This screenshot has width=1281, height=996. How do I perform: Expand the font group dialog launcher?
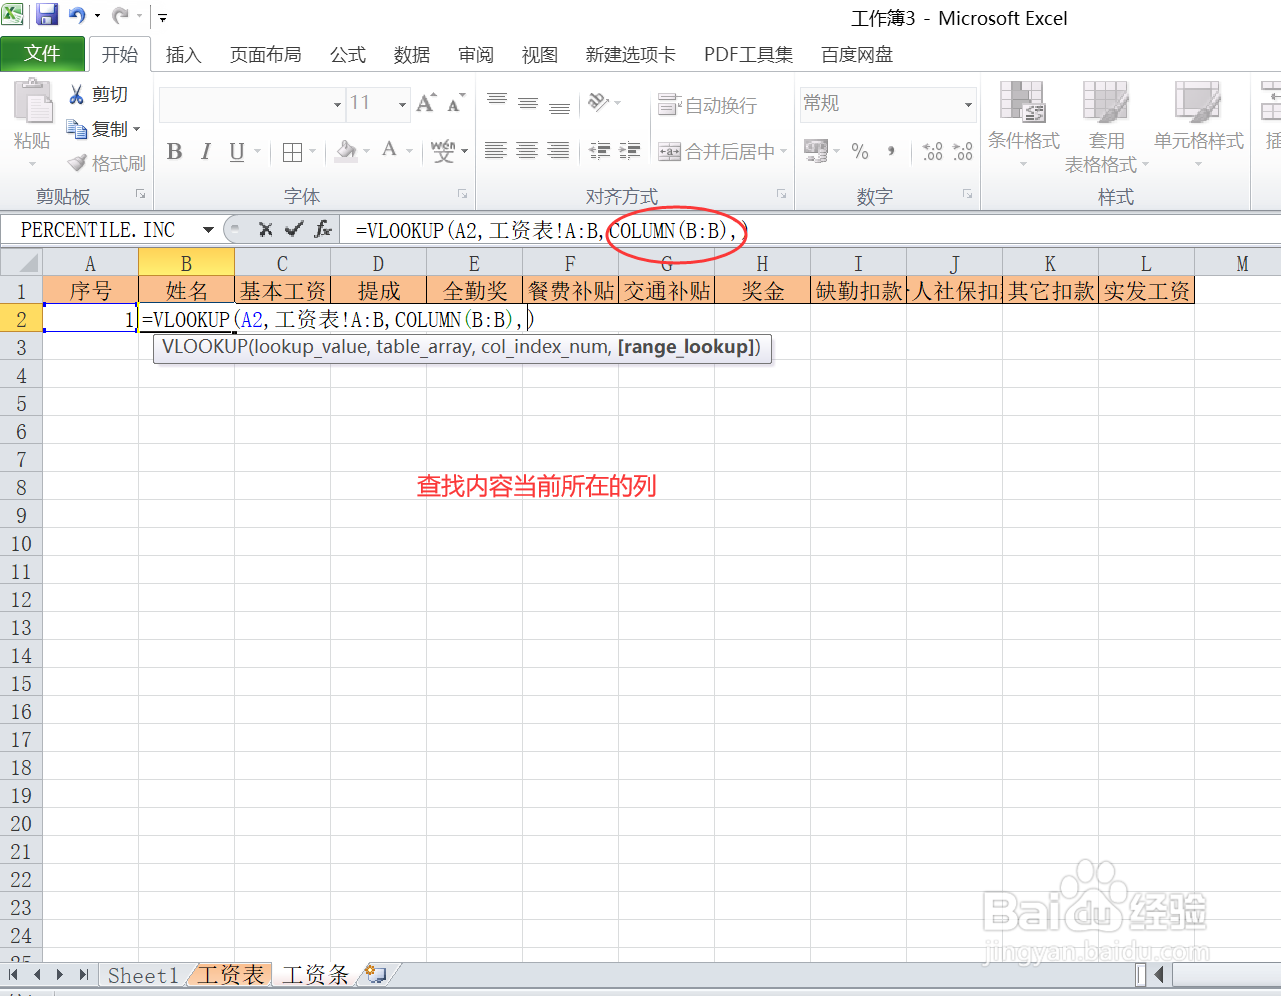tap(463, 194)
